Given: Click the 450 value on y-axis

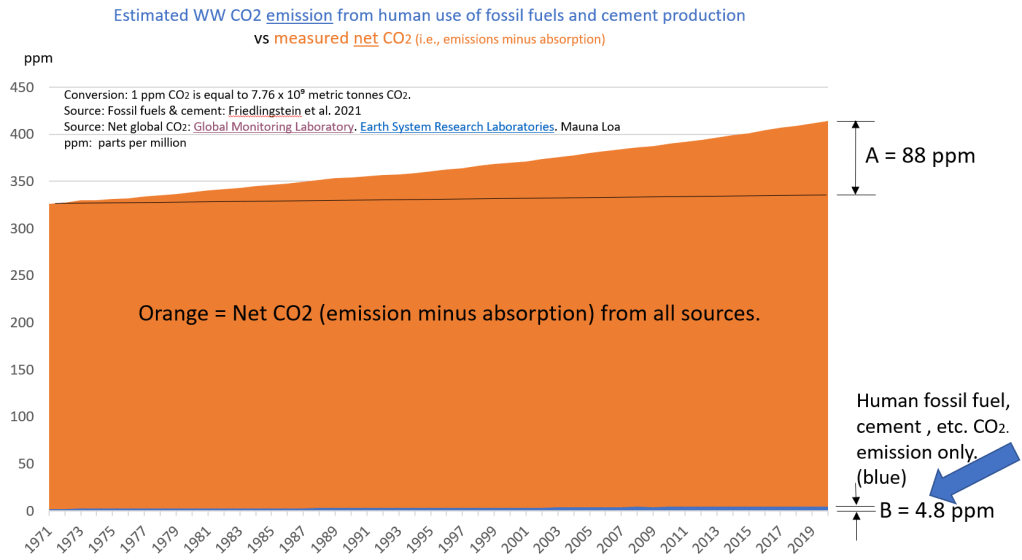Looking at the screenshot, I should coord(23,87).
